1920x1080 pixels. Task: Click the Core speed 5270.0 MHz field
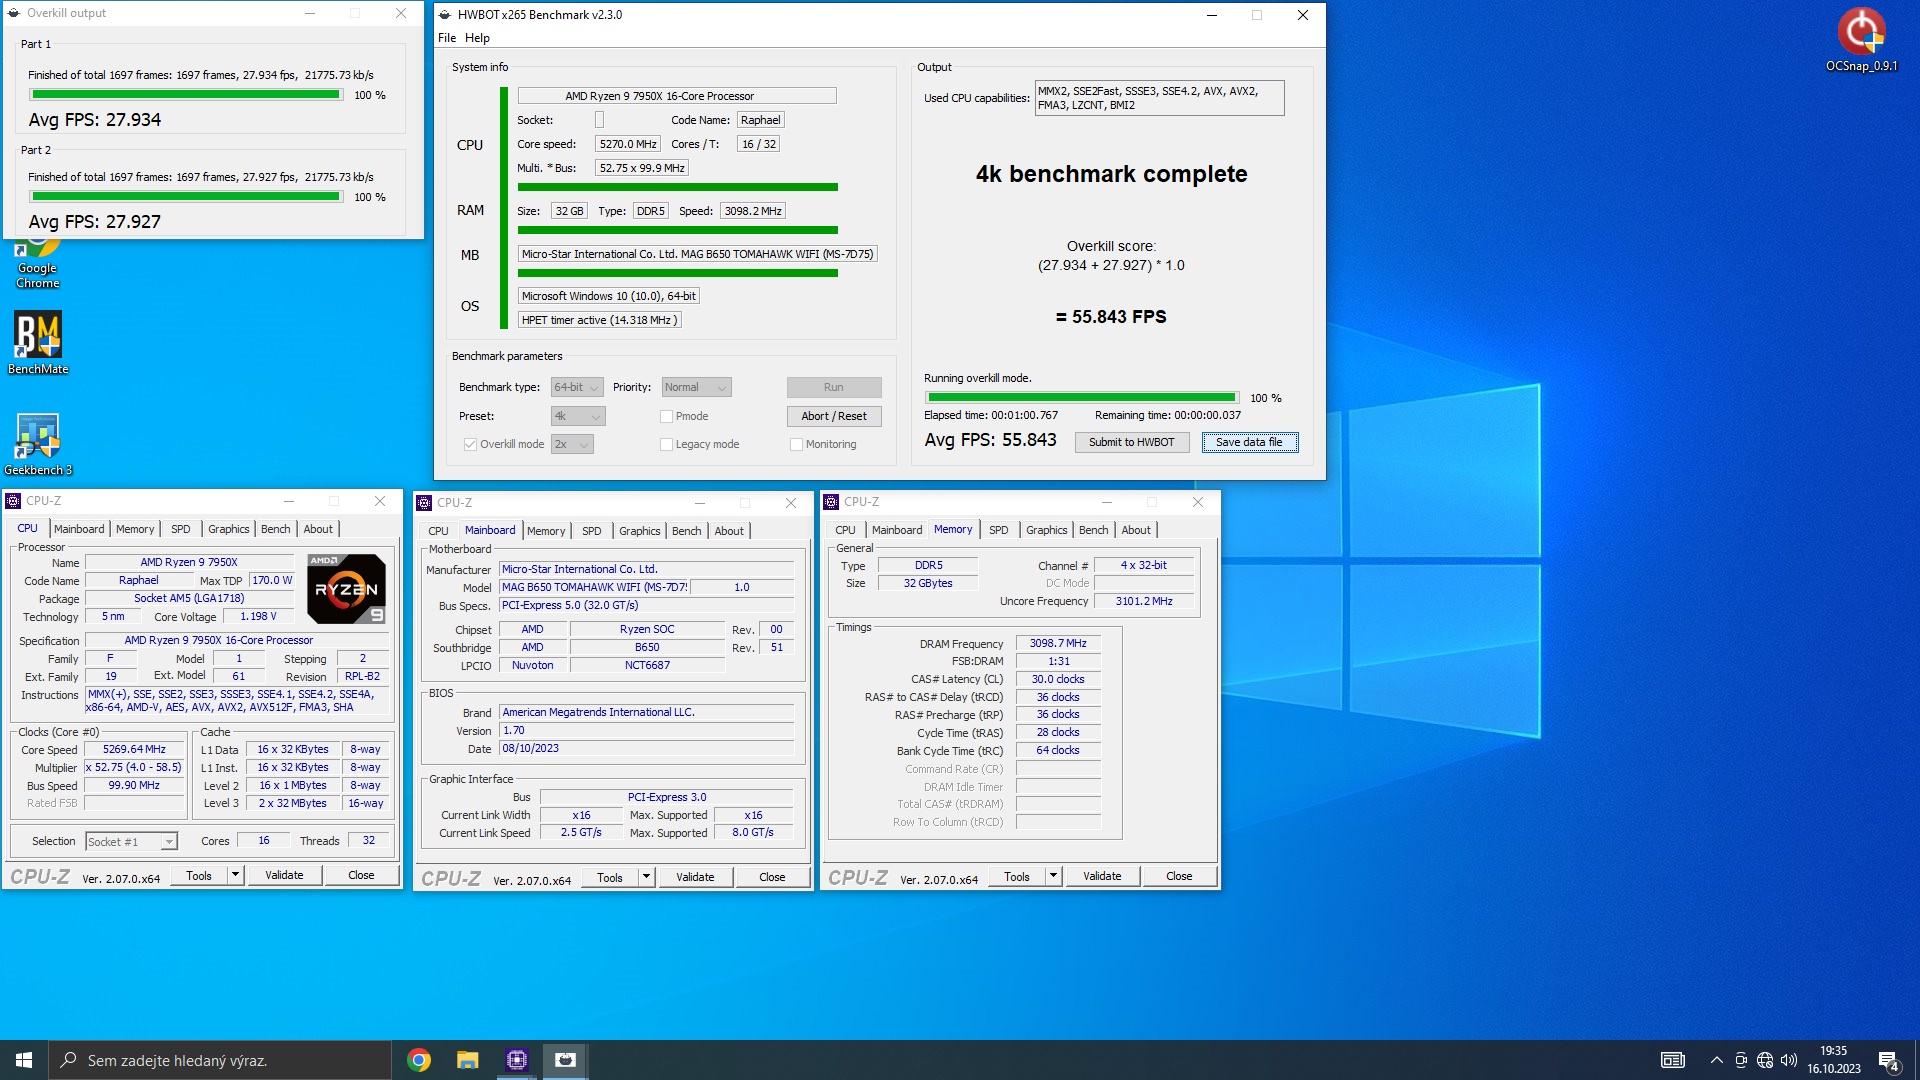coord(627,144)
